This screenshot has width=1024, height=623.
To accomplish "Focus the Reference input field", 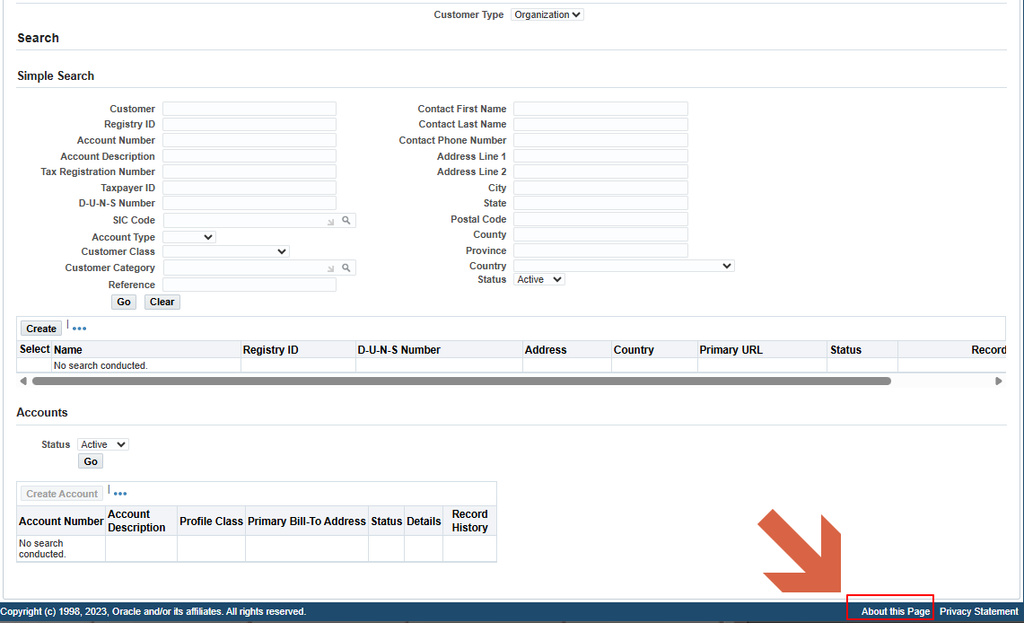I will 249,285.
